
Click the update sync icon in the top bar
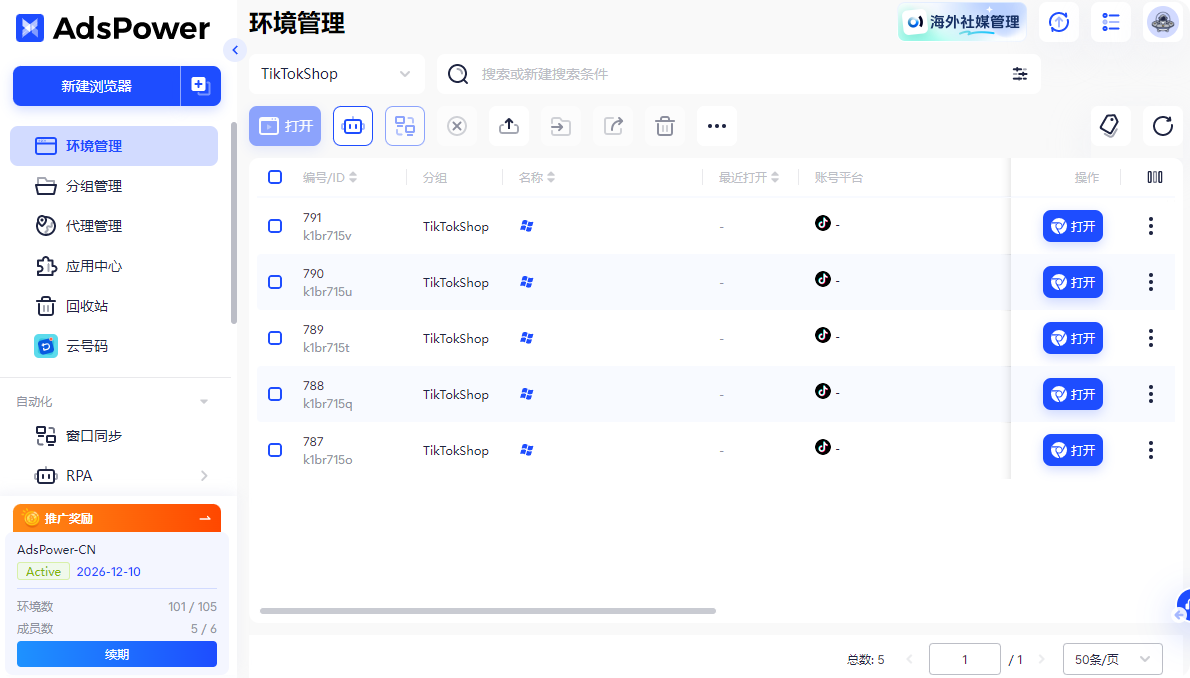(1058, 22)
